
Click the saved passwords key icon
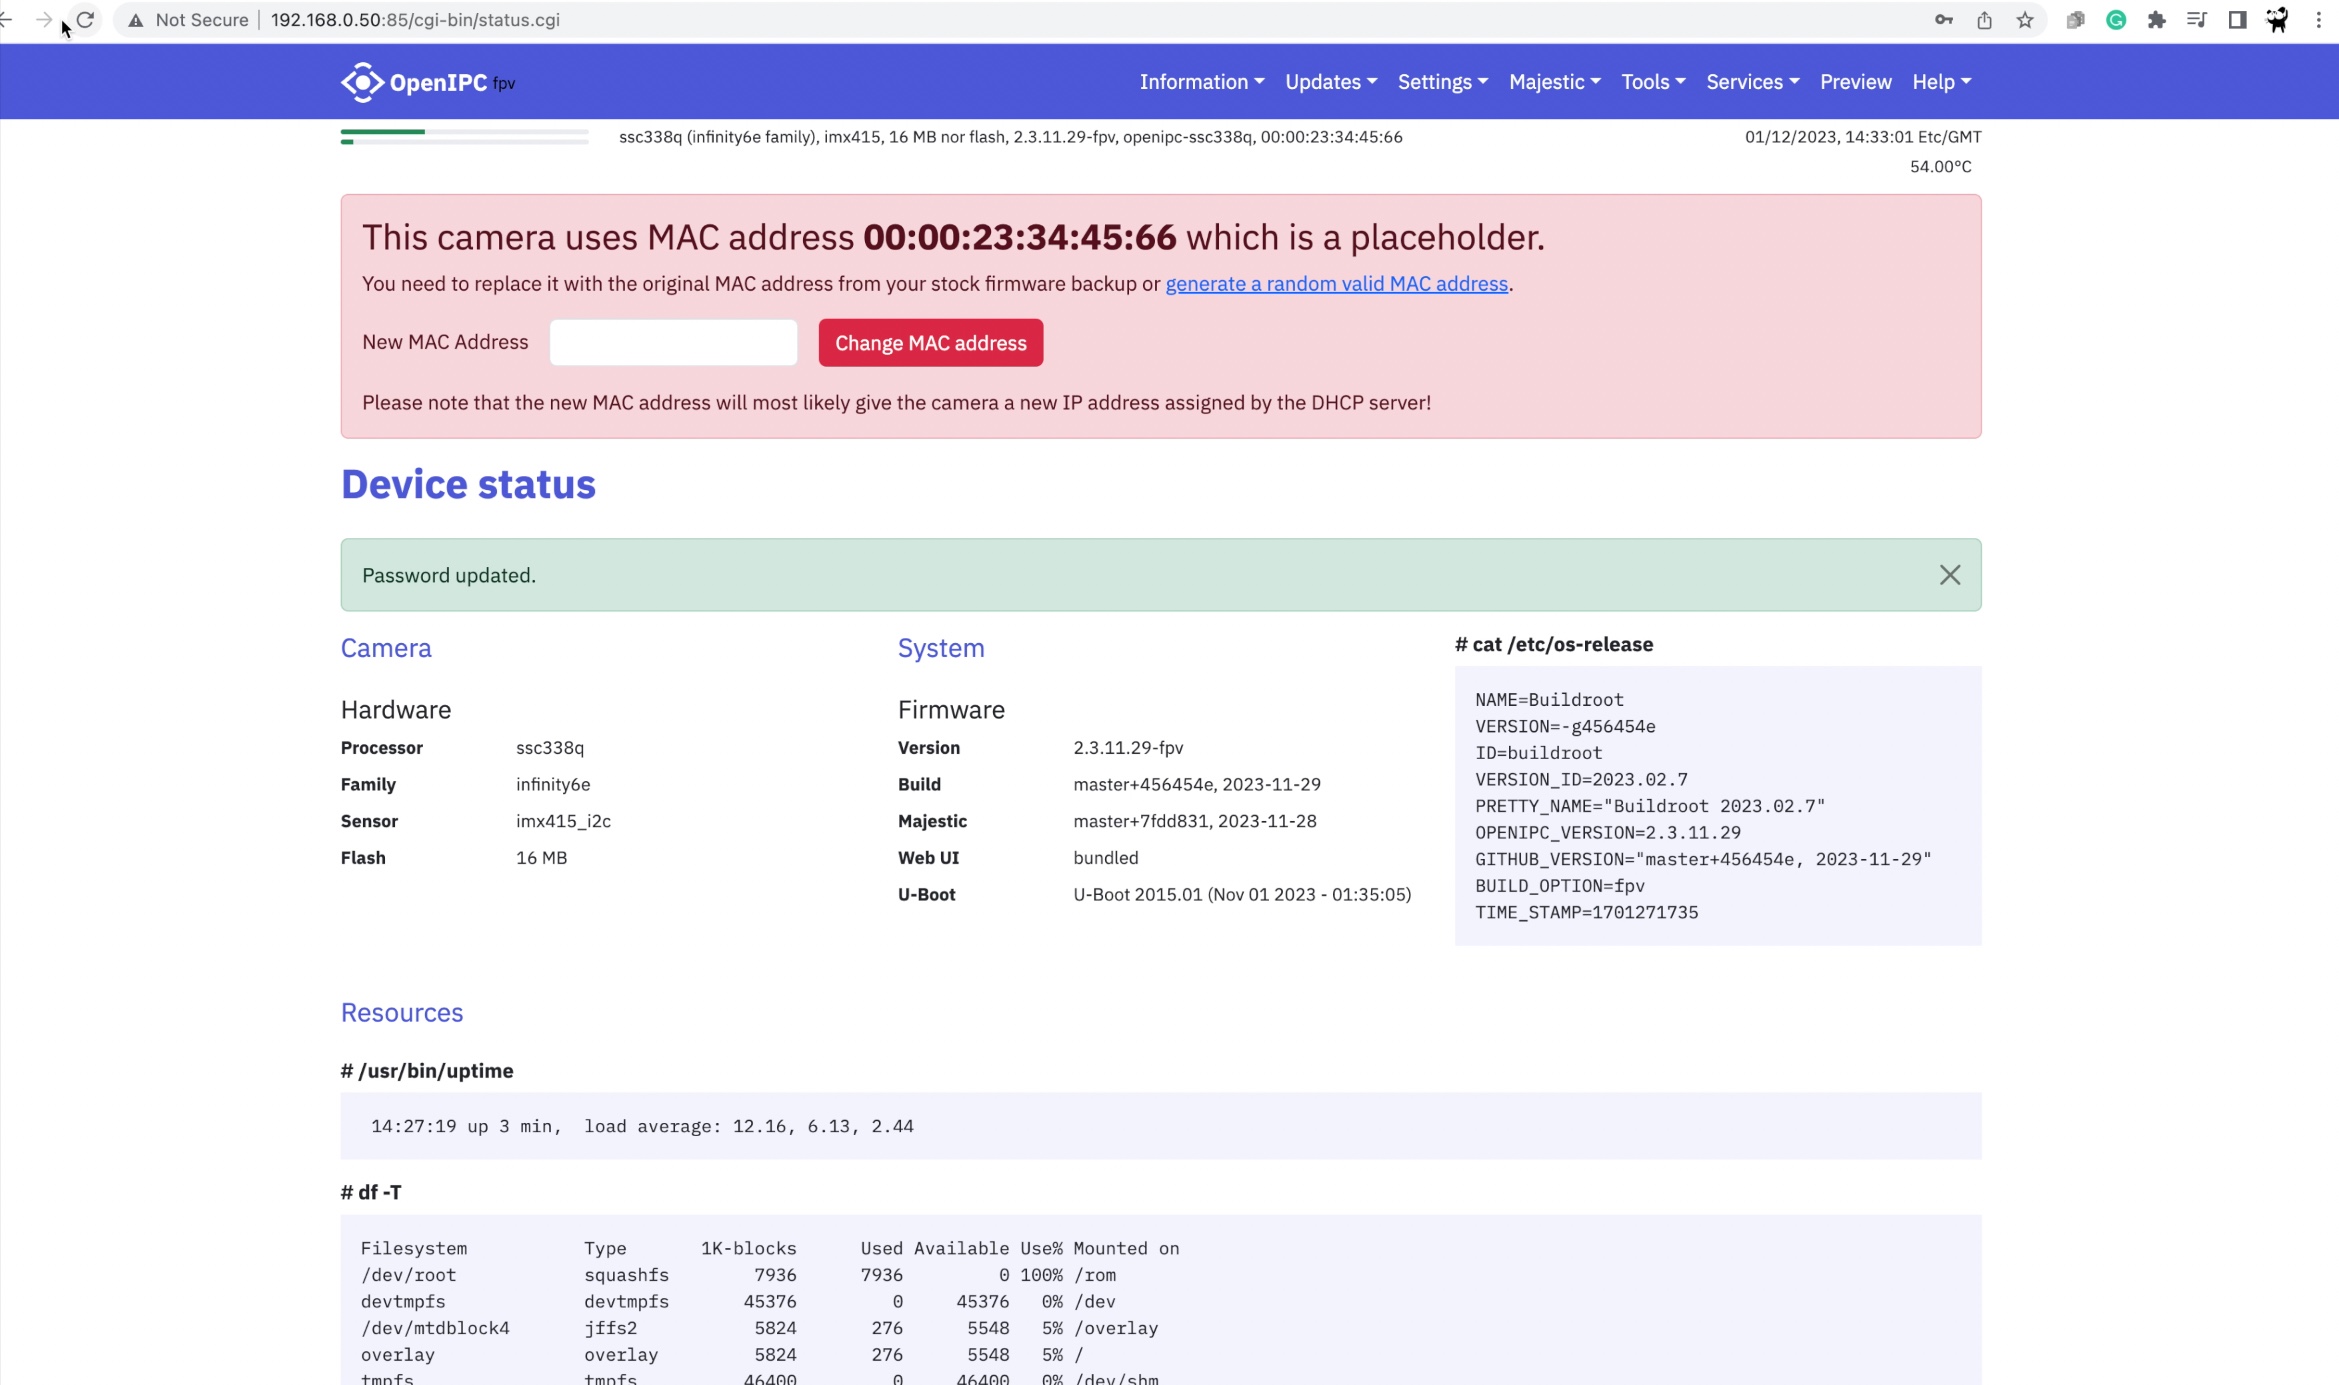pyautogui.click(x=1943, y=20)
